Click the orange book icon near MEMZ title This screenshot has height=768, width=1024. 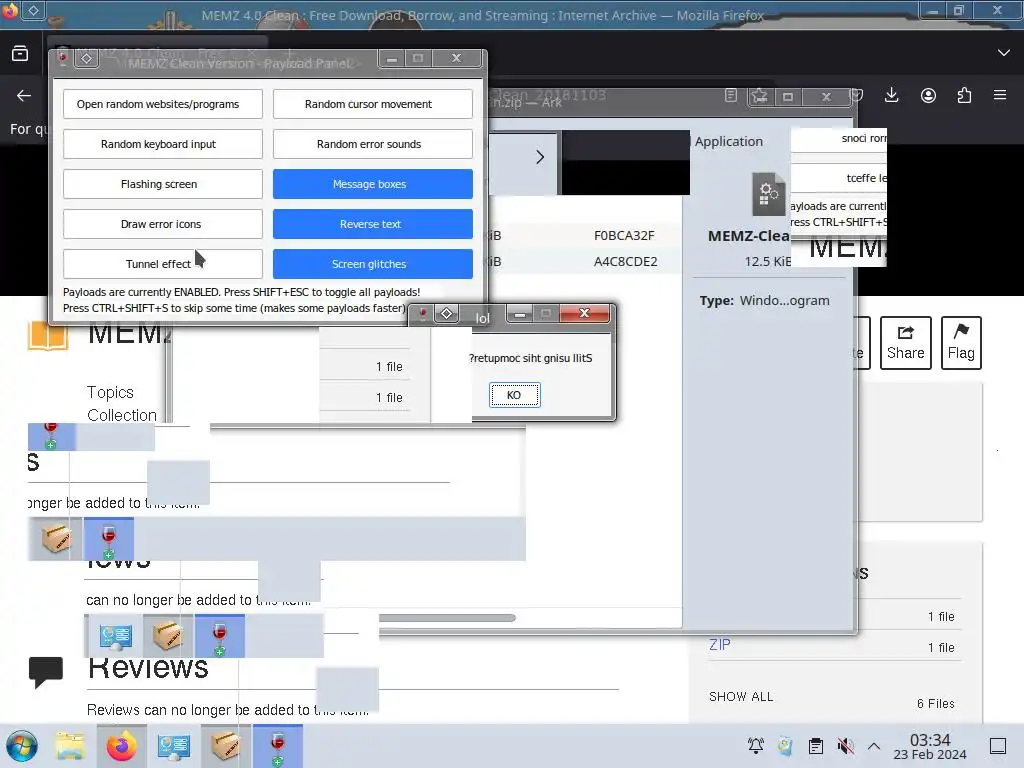tap(48, 337)
